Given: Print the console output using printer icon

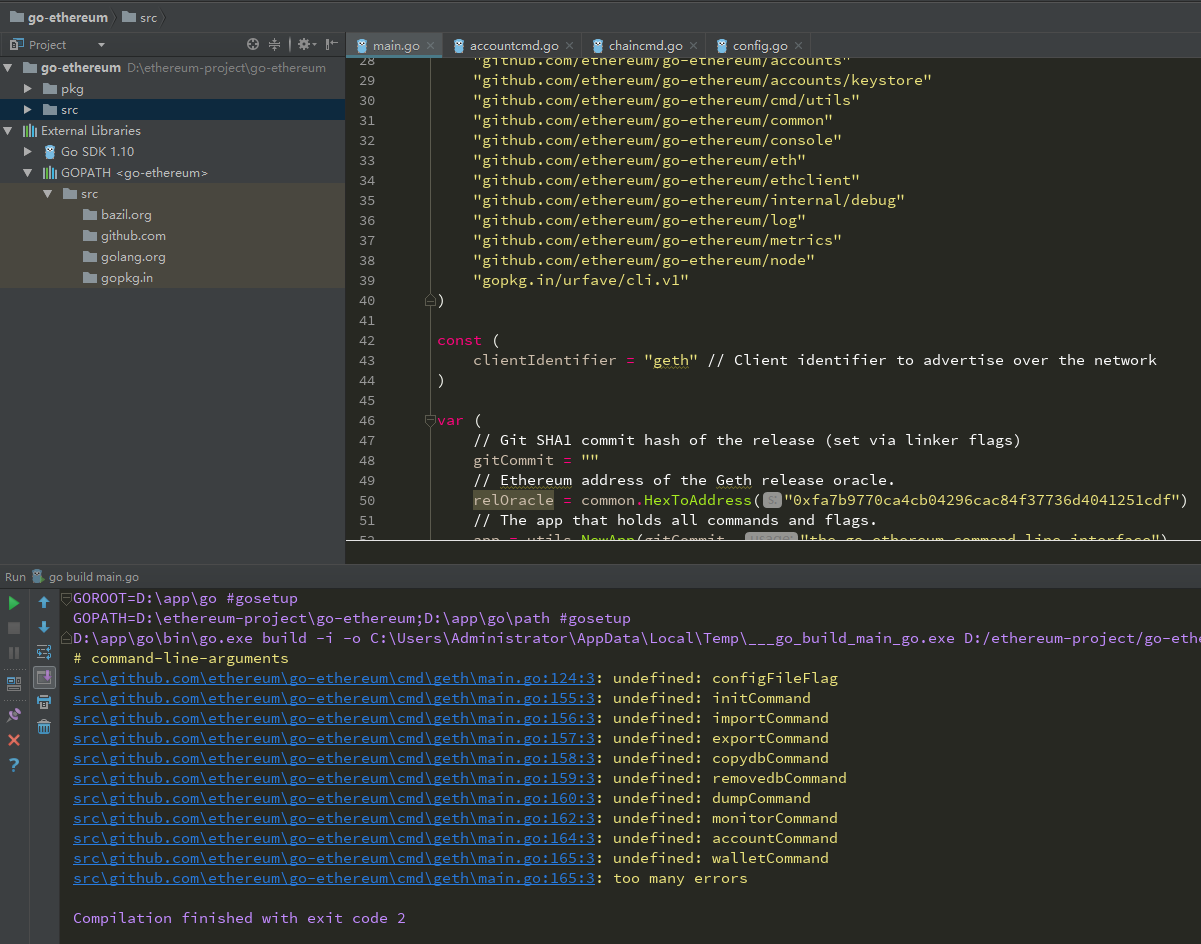Looking at the screenshot, I should point(44,702).
